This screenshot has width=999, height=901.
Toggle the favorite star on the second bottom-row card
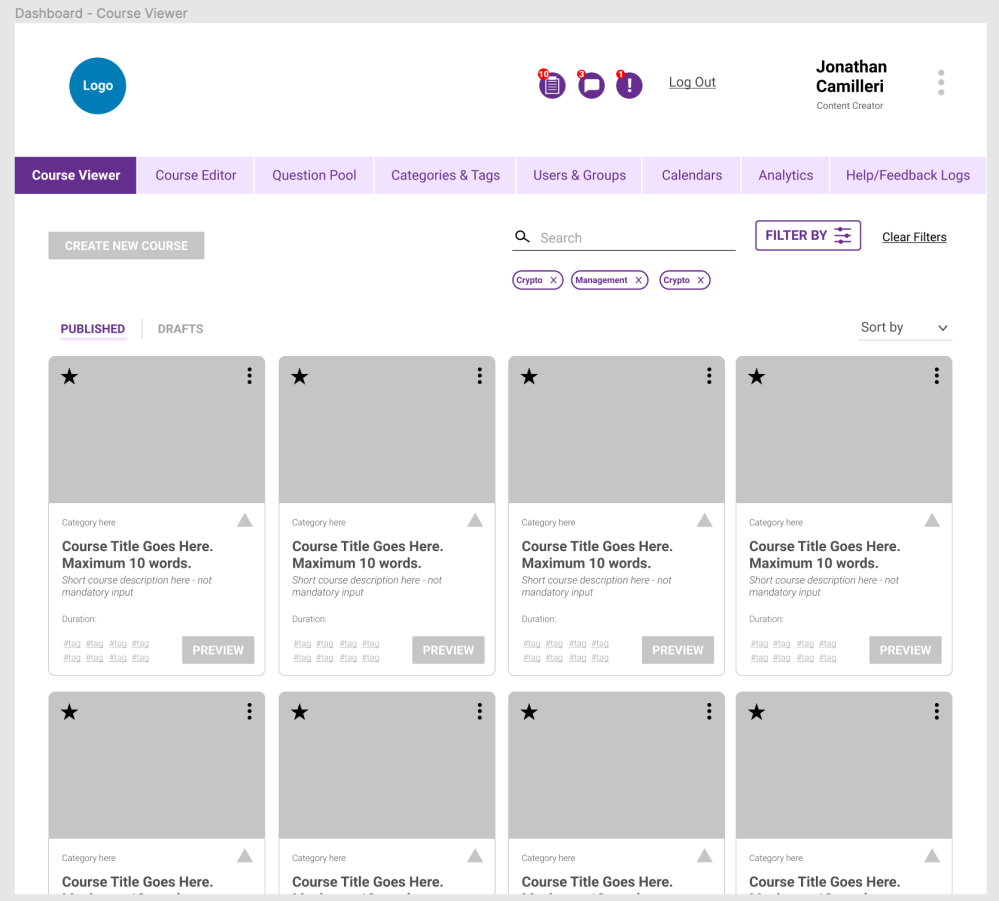(299, 712)
